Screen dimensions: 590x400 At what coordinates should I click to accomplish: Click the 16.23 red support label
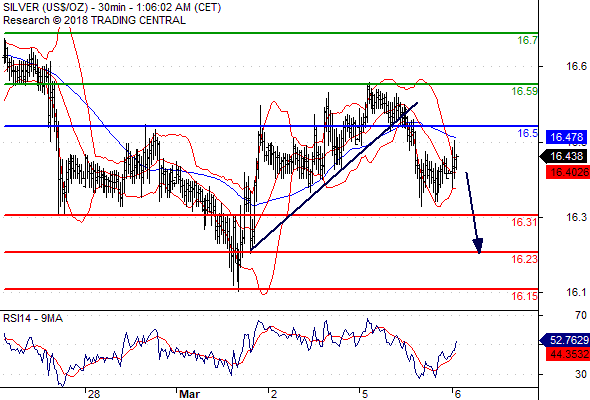coord(524,259)
